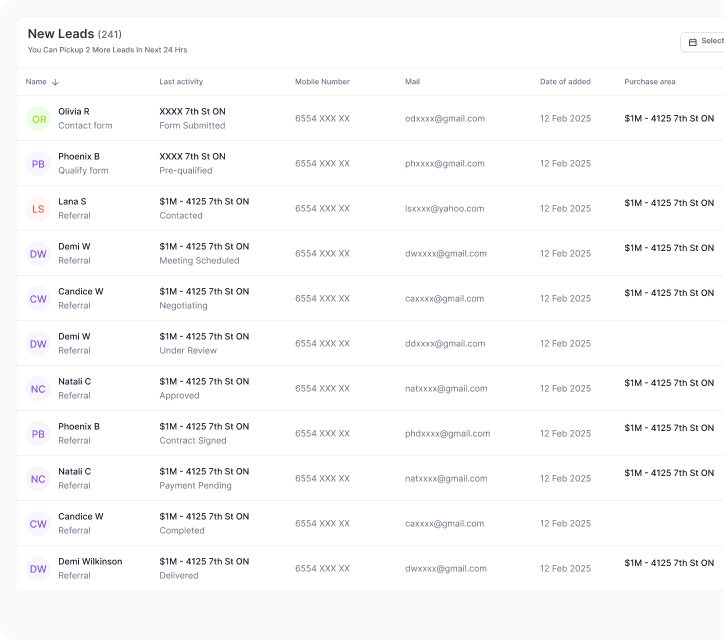Click caxxxx@gmail.com in Completed row
The height and width of the screenshot is (640, 724).
tap(445, 524)
